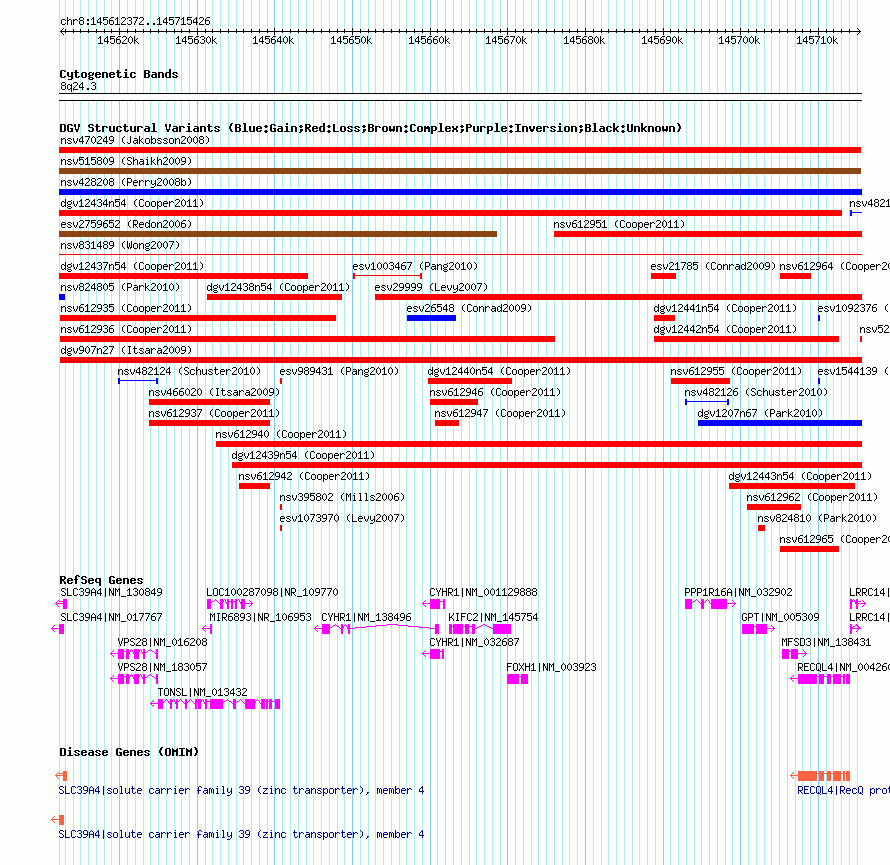Open the nsv466020 (Itsara2009) variant label
The image size is (890, 865).
click(214, 392)
